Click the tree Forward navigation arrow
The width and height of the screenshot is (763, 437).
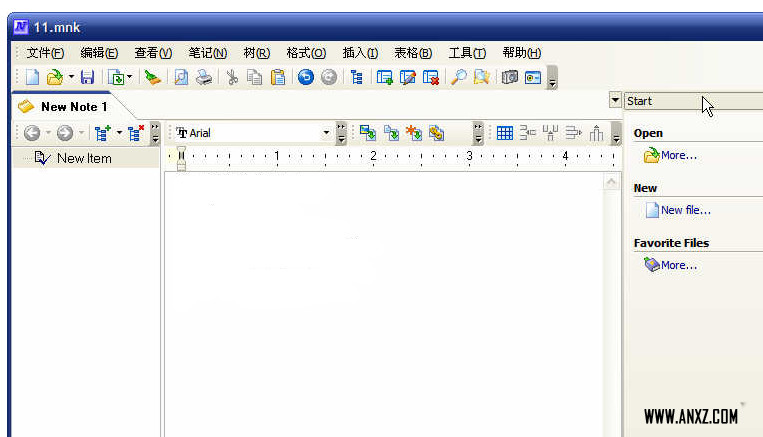(x=65, y=133)
